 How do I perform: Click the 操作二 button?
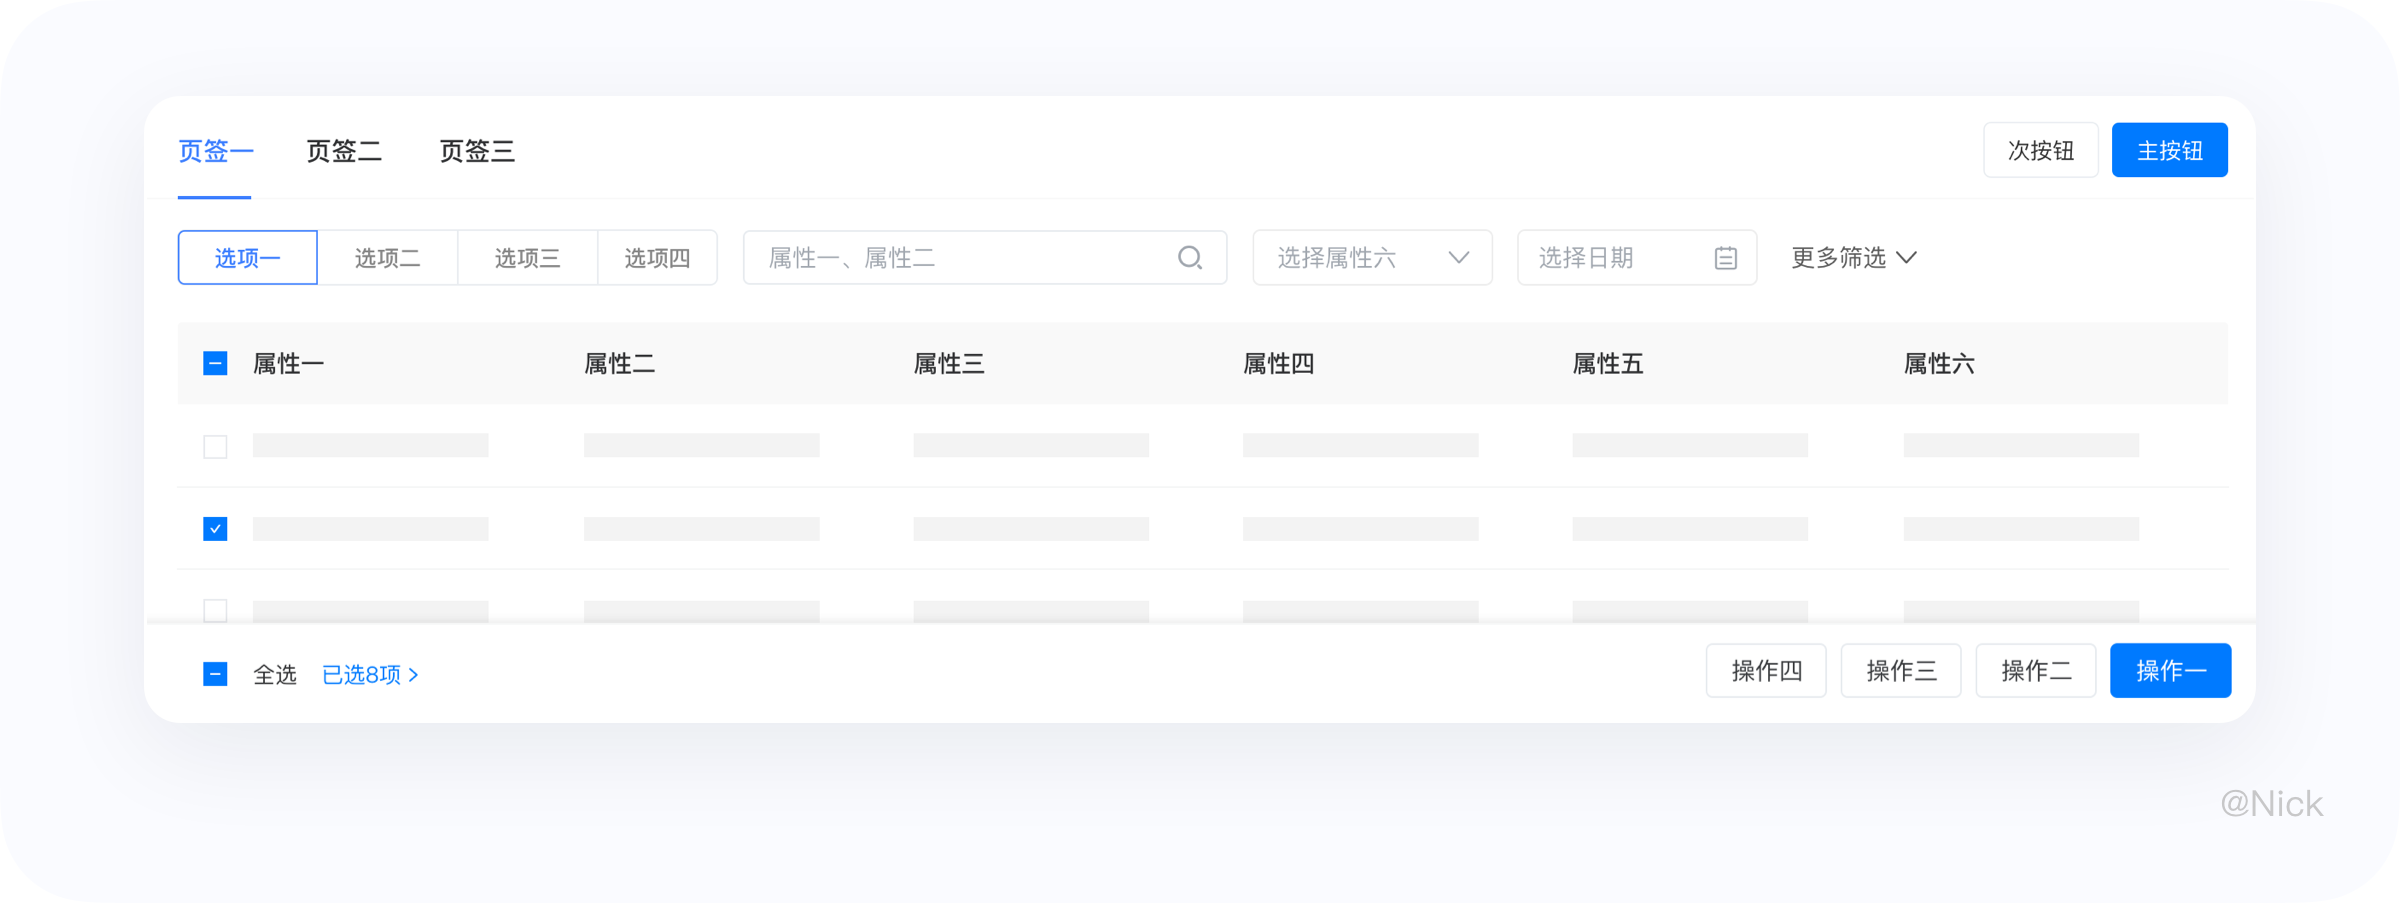[x=2036, y=670]
